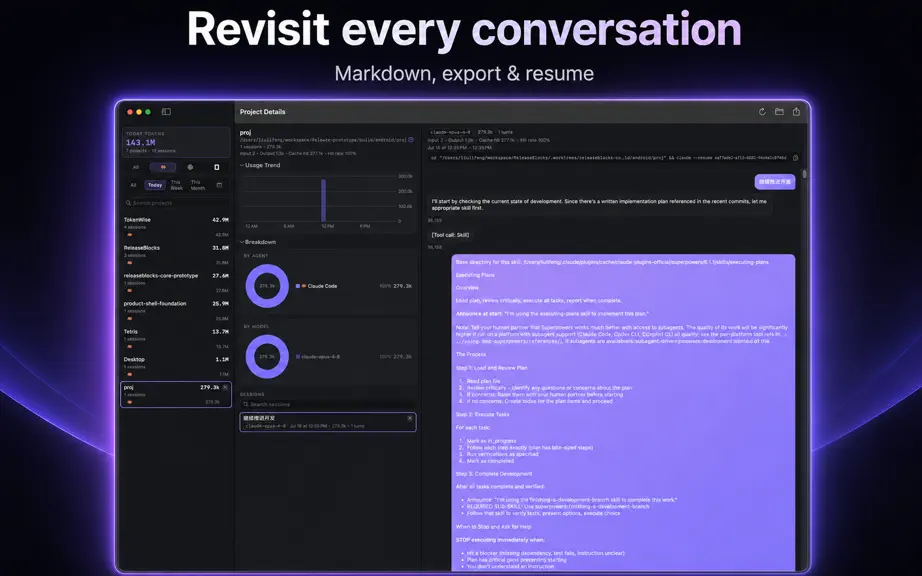Viewport: 922px width, 576px height.
Task: Select the All time range tab
Action: (133, 185)
